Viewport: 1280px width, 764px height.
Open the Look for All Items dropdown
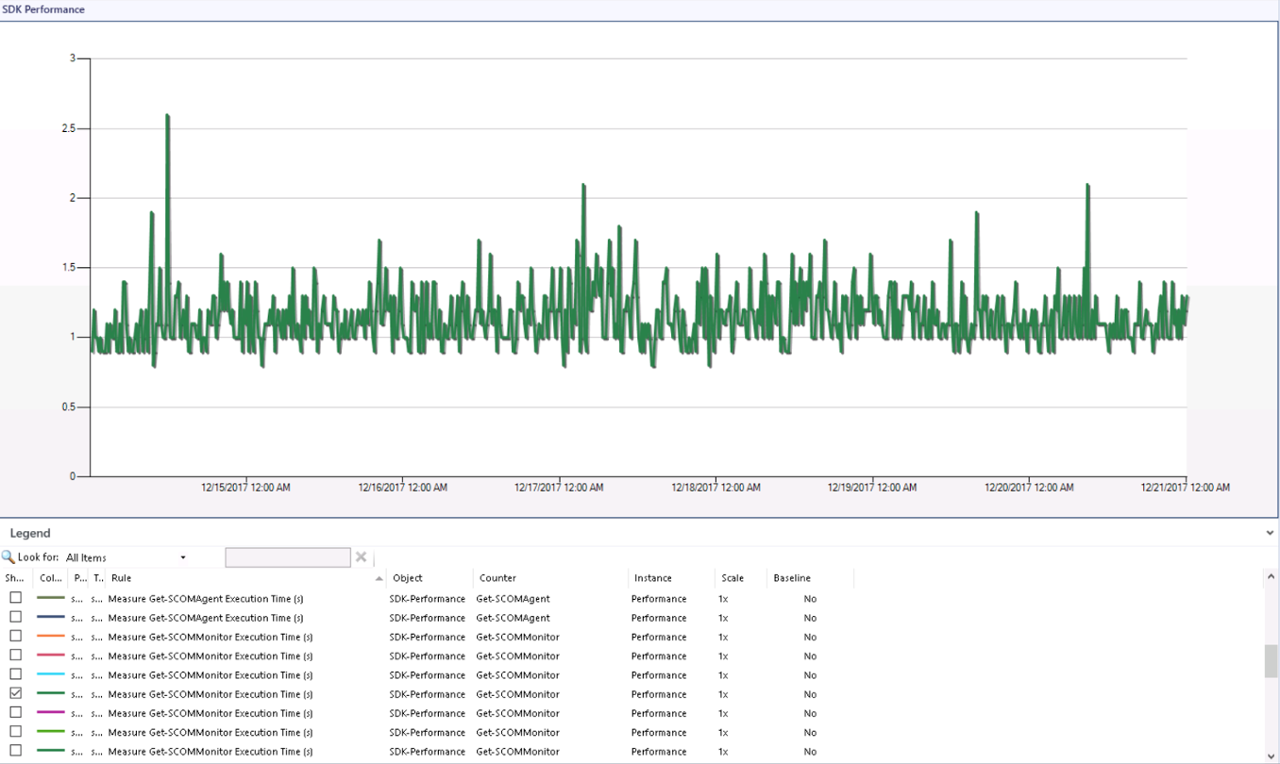[x=183, y=557]
